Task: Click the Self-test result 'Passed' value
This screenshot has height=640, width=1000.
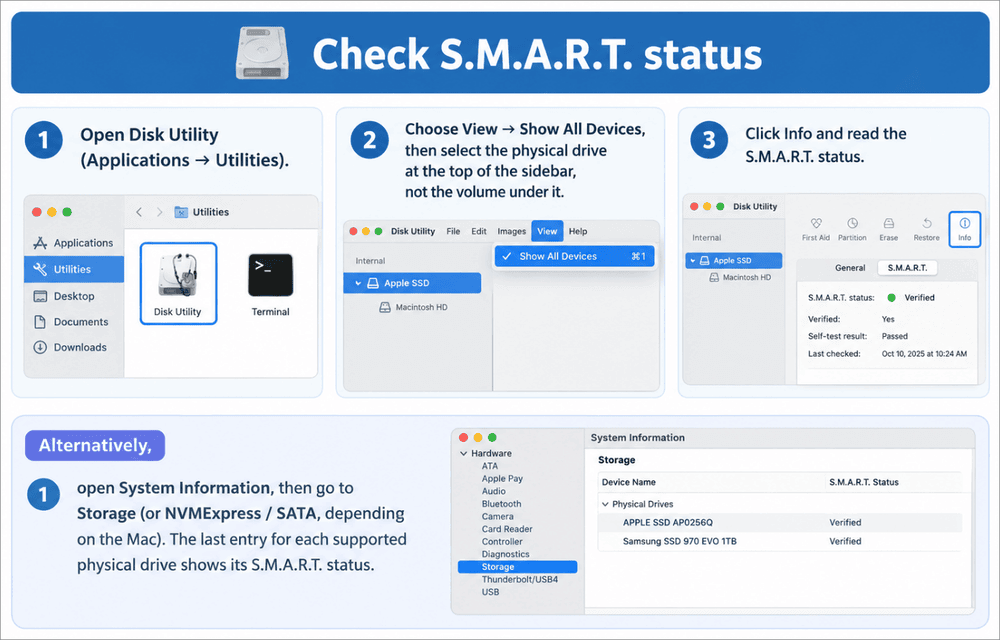Action: (x=895, y=336)
